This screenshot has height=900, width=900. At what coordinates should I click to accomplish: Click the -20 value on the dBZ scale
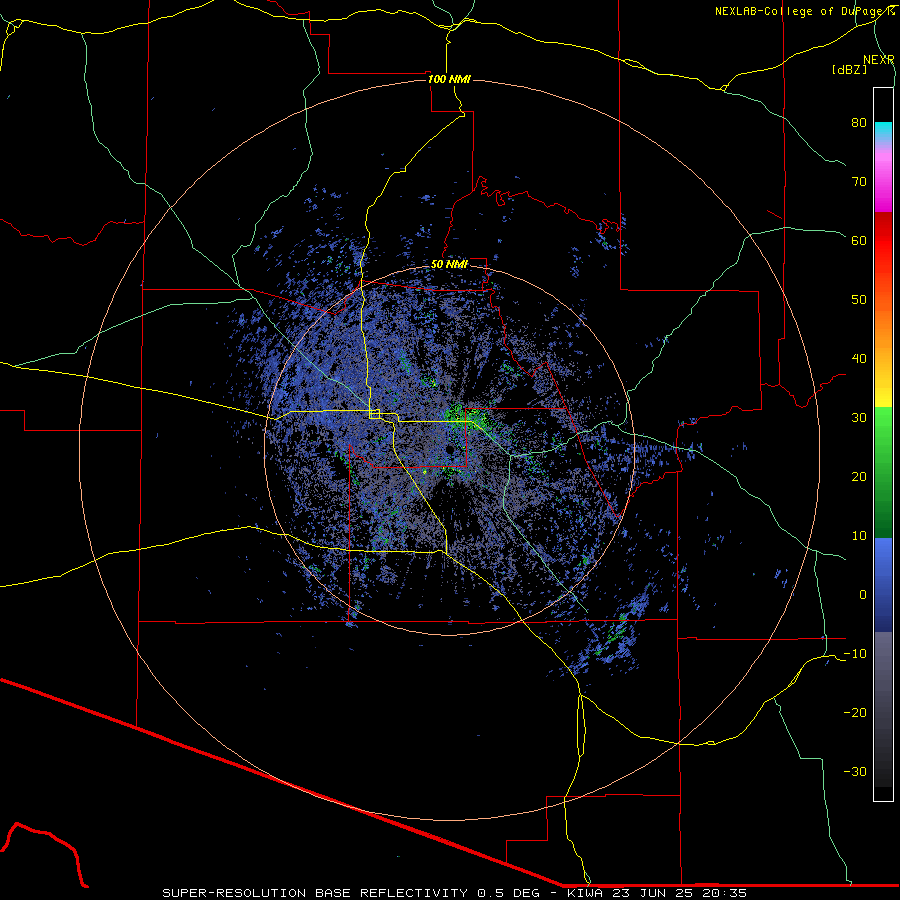pos(855,712)
